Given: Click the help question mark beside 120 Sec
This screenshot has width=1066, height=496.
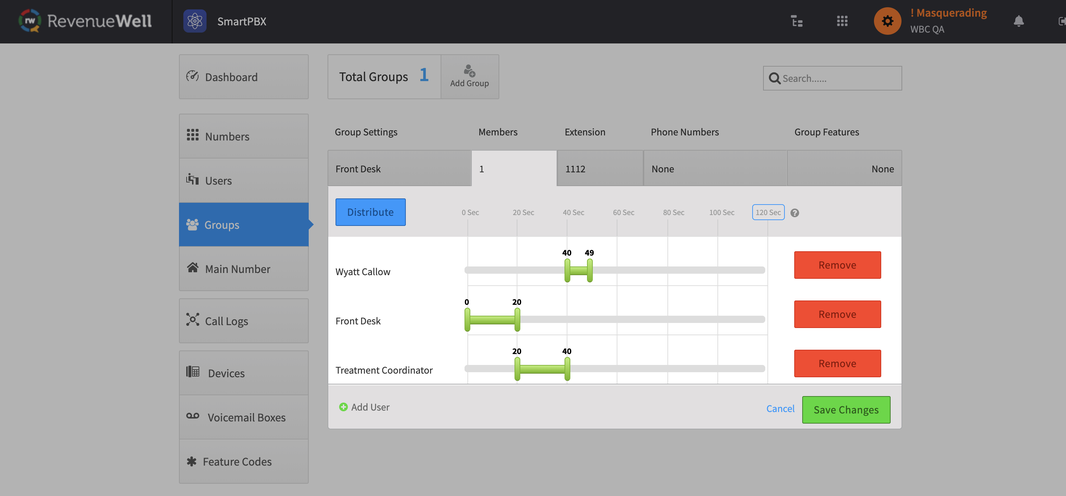Looking at the screenshot, I should point(795,213).
